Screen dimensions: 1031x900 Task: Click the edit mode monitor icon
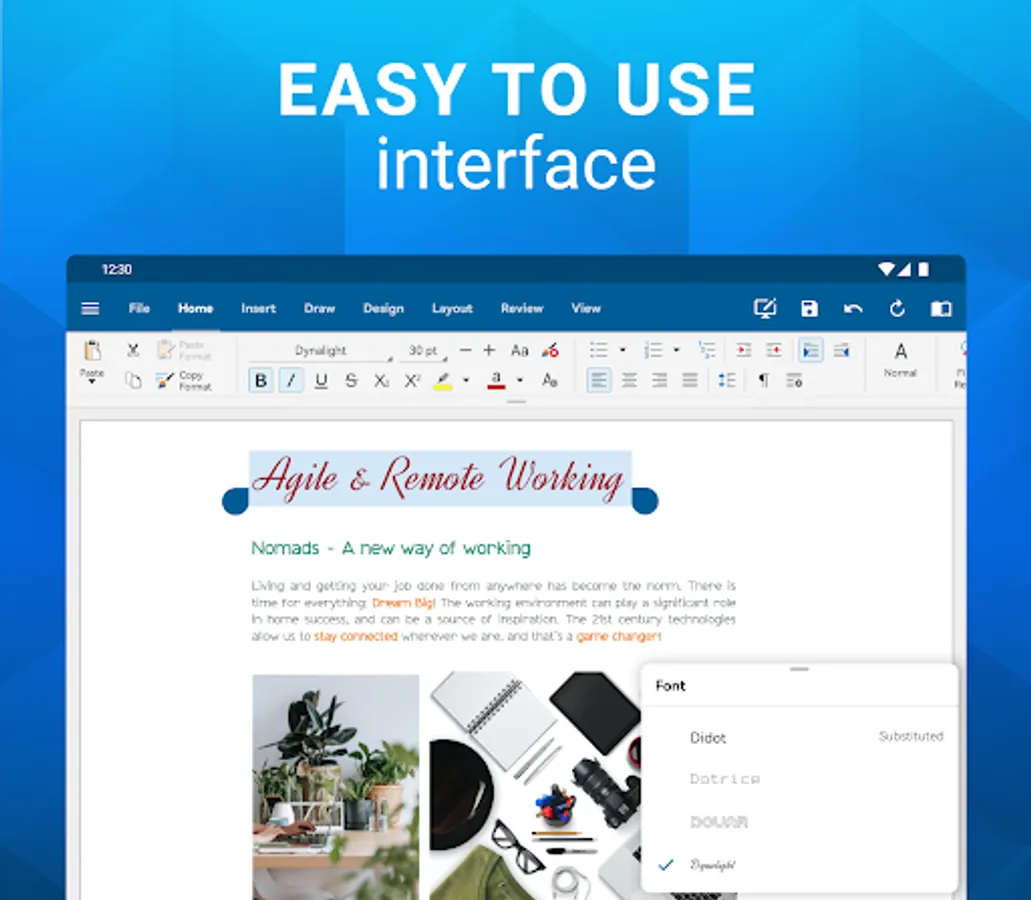(x=765, y=308)
